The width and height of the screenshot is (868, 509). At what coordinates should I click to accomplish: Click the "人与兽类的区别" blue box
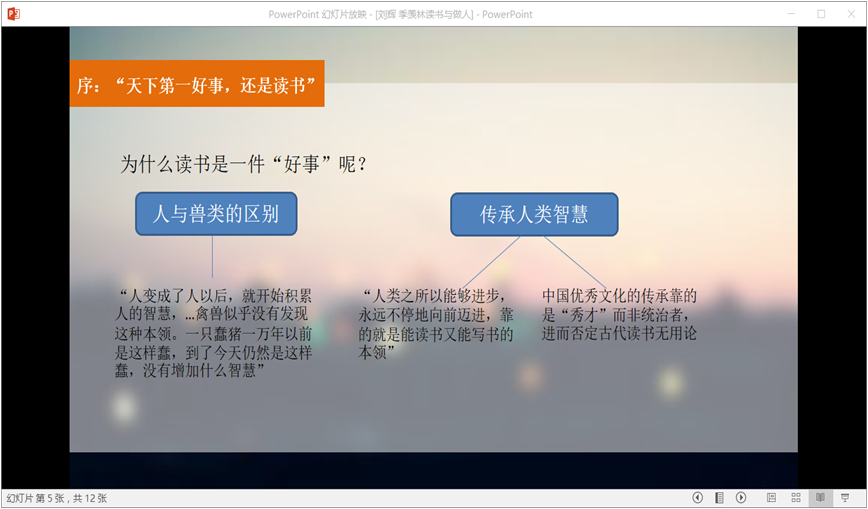pos(216,214)
